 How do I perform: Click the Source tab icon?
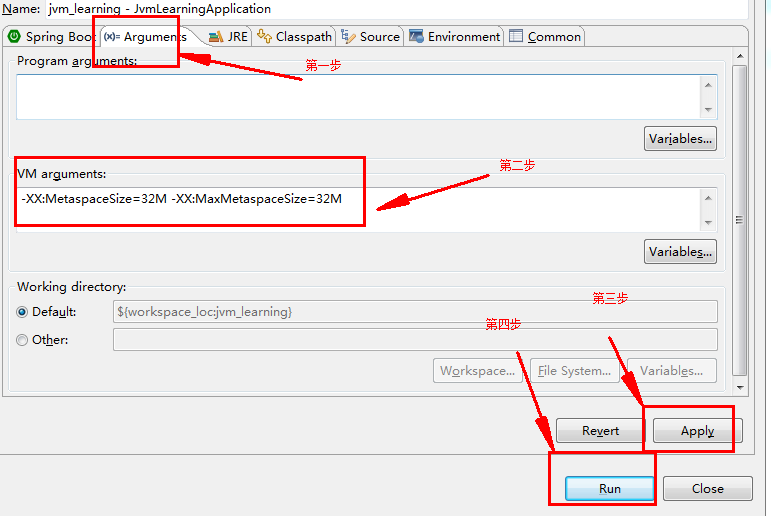tap(348, 36)
